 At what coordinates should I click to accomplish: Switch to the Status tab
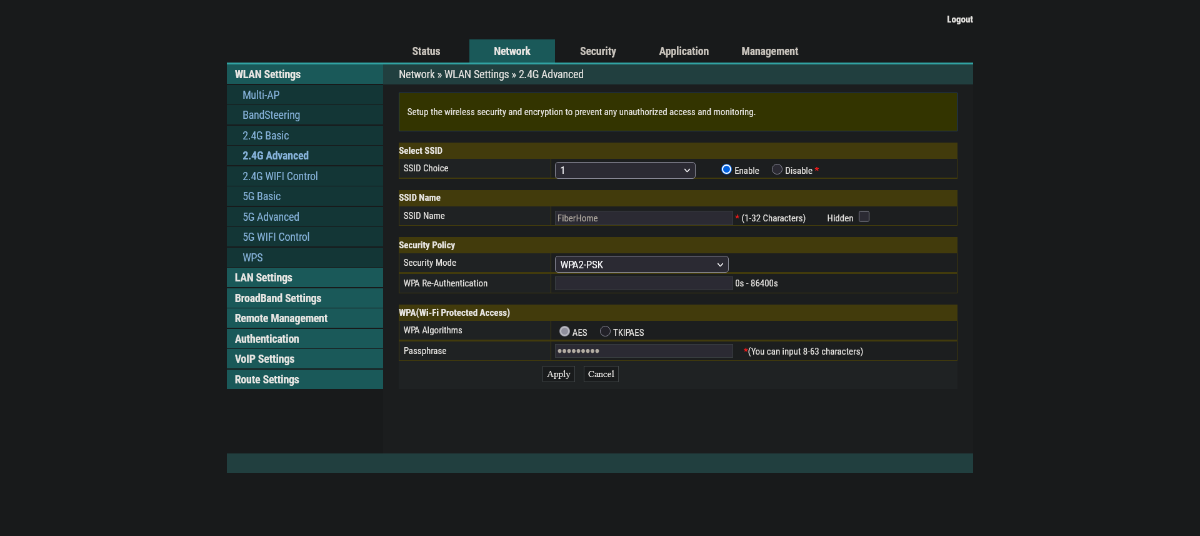pos(426,51)
